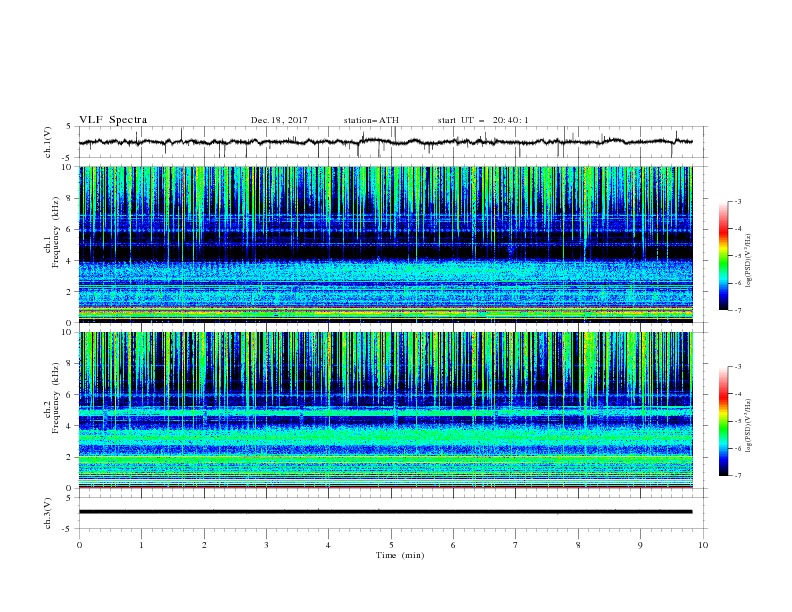Click the ch.1 PSD color scale bar
792x612 pixels.
[723, 256]
